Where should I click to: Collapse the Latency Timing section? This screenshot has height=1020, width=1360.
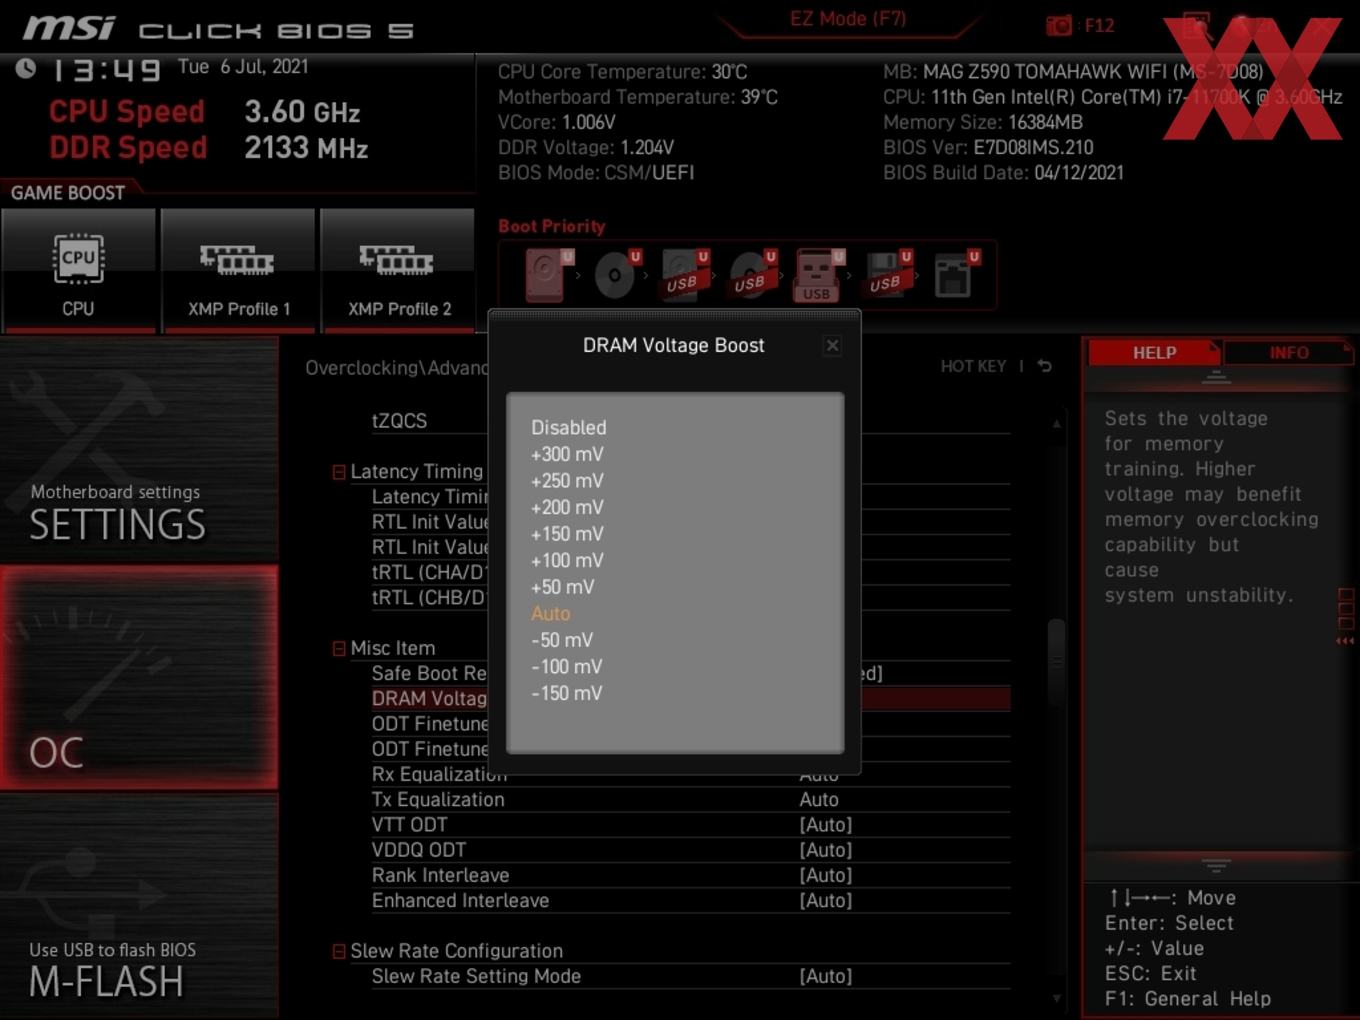click(339, 472)
